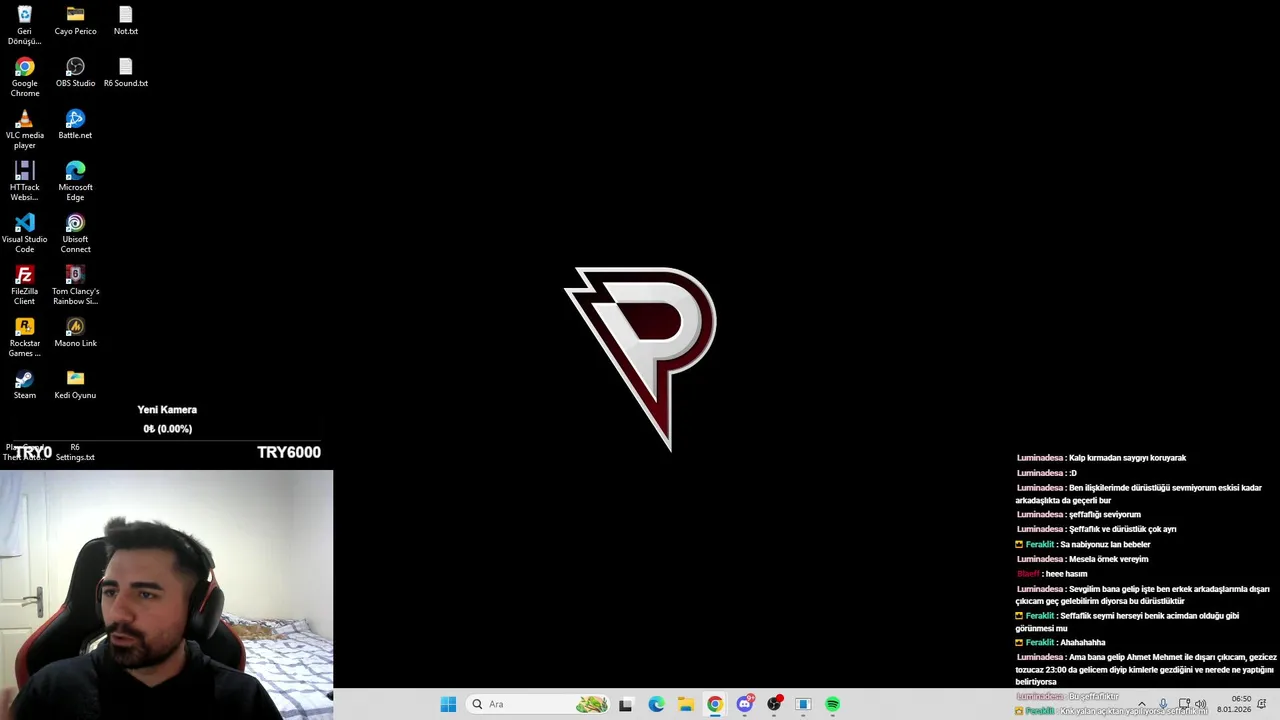
Task: Click chat message 'Sa nabiyonuz lan bebeler'
Action: (1105, 544)
